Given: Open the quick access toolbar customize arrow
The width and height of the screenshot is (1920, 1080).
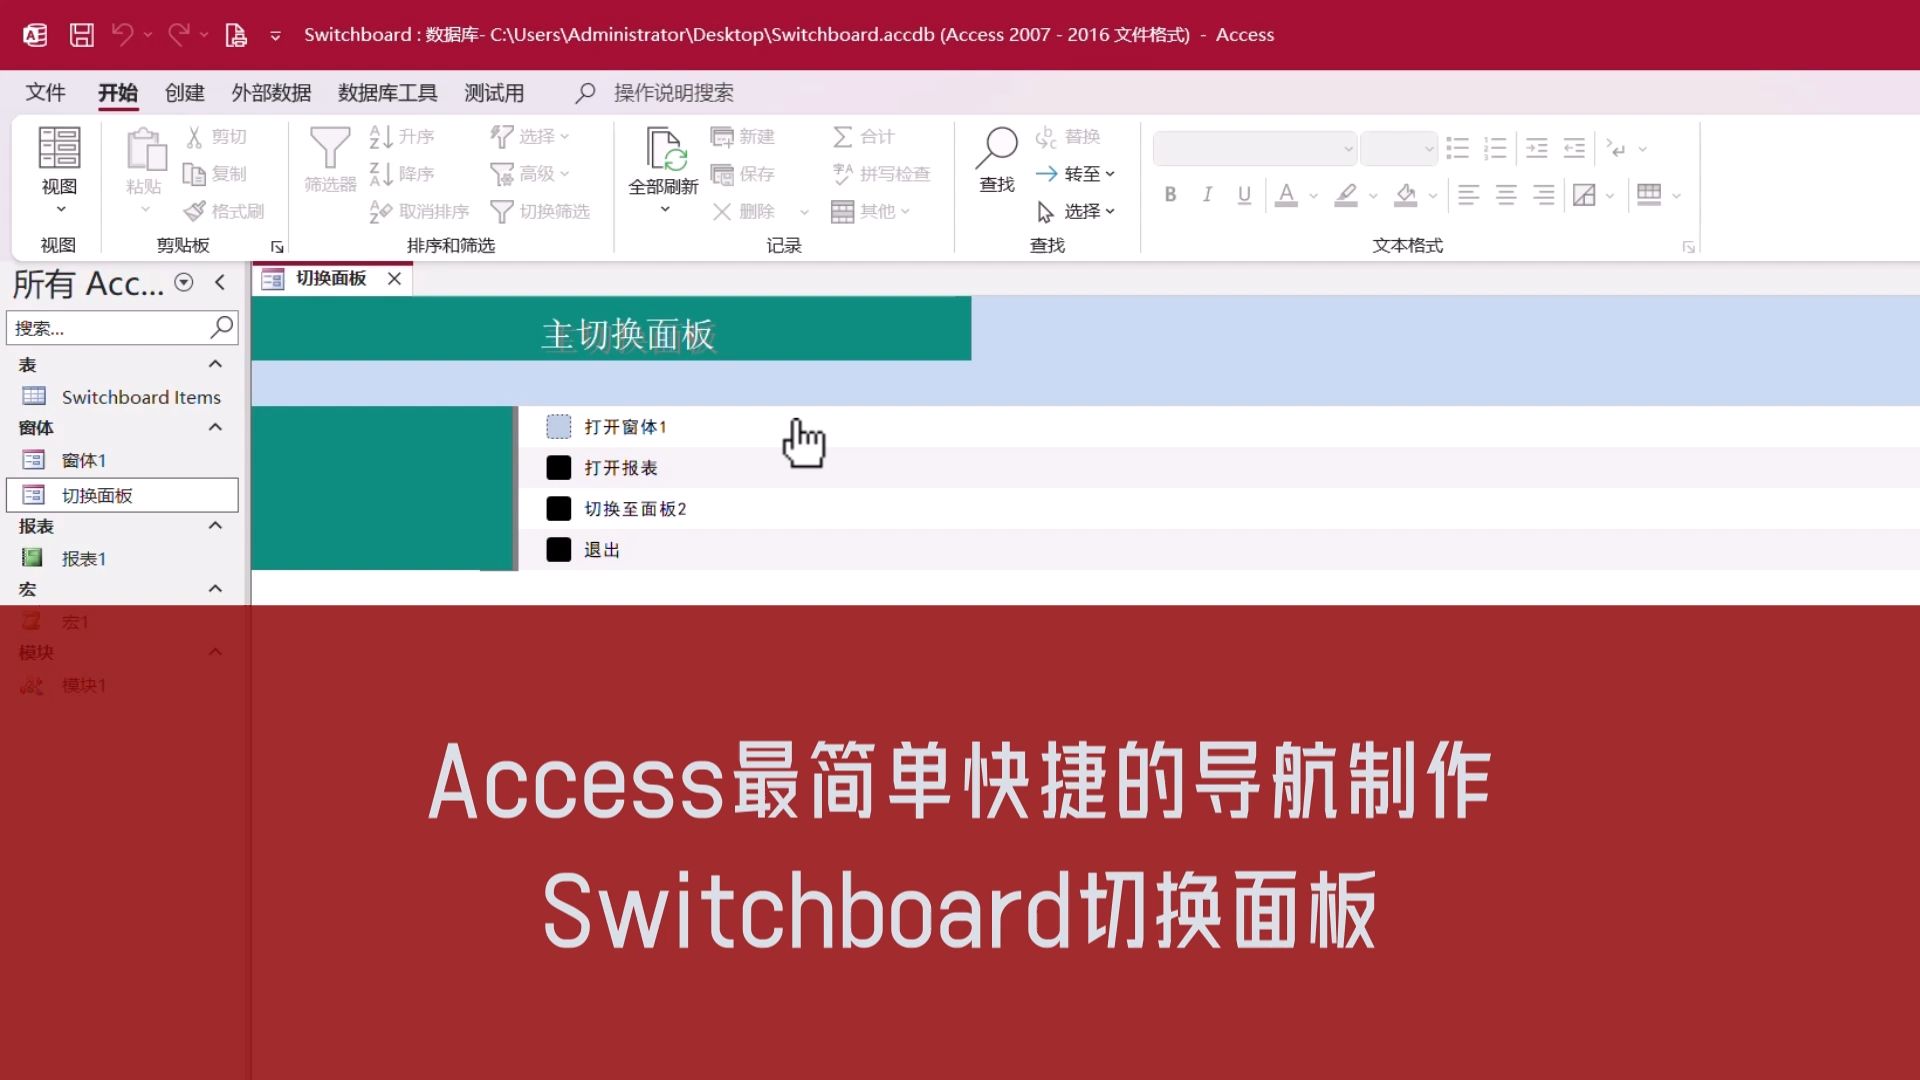Looking at the screenshot, I should pyautogui.click(x=275, y=36).
